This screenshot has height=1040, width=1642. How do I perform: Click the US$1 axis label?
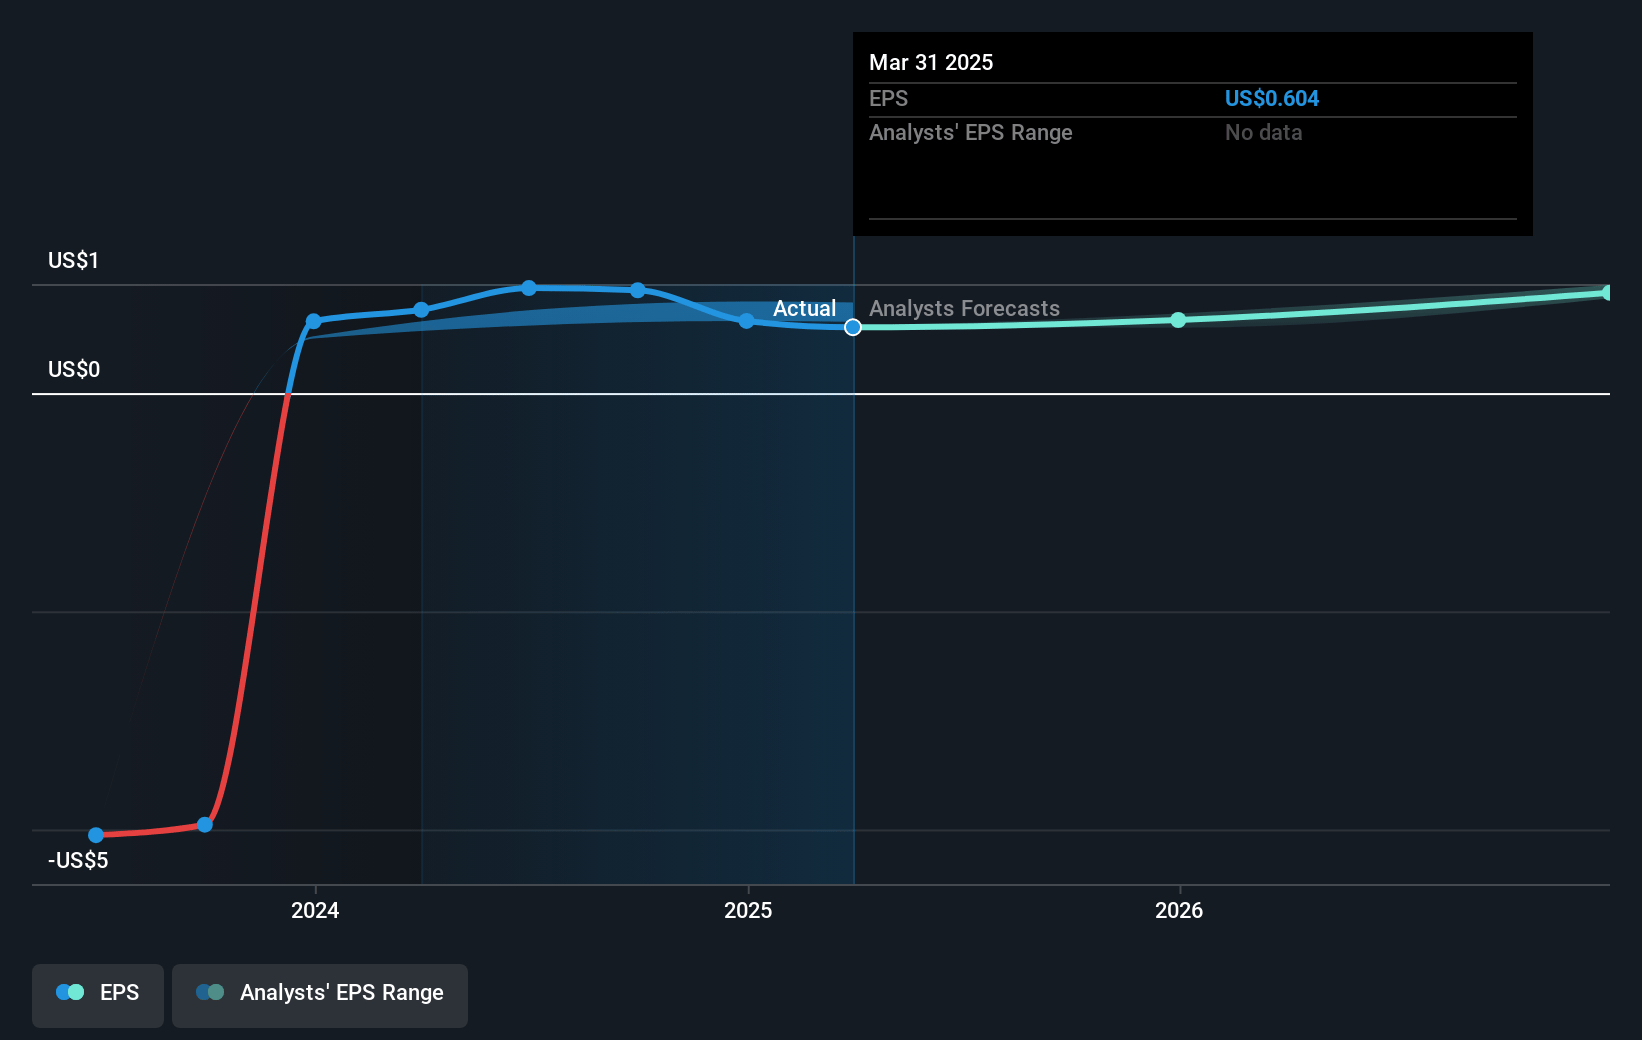[74, 260]
